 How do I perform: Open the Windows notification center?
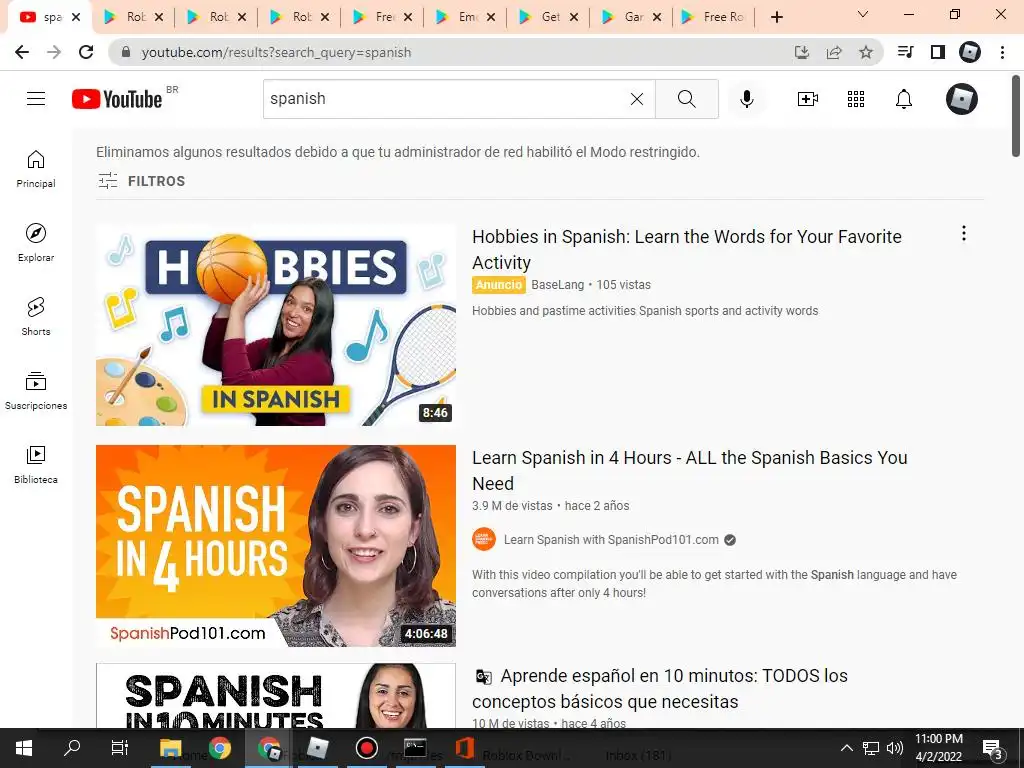pyautogui.click(x=993, y=748)
